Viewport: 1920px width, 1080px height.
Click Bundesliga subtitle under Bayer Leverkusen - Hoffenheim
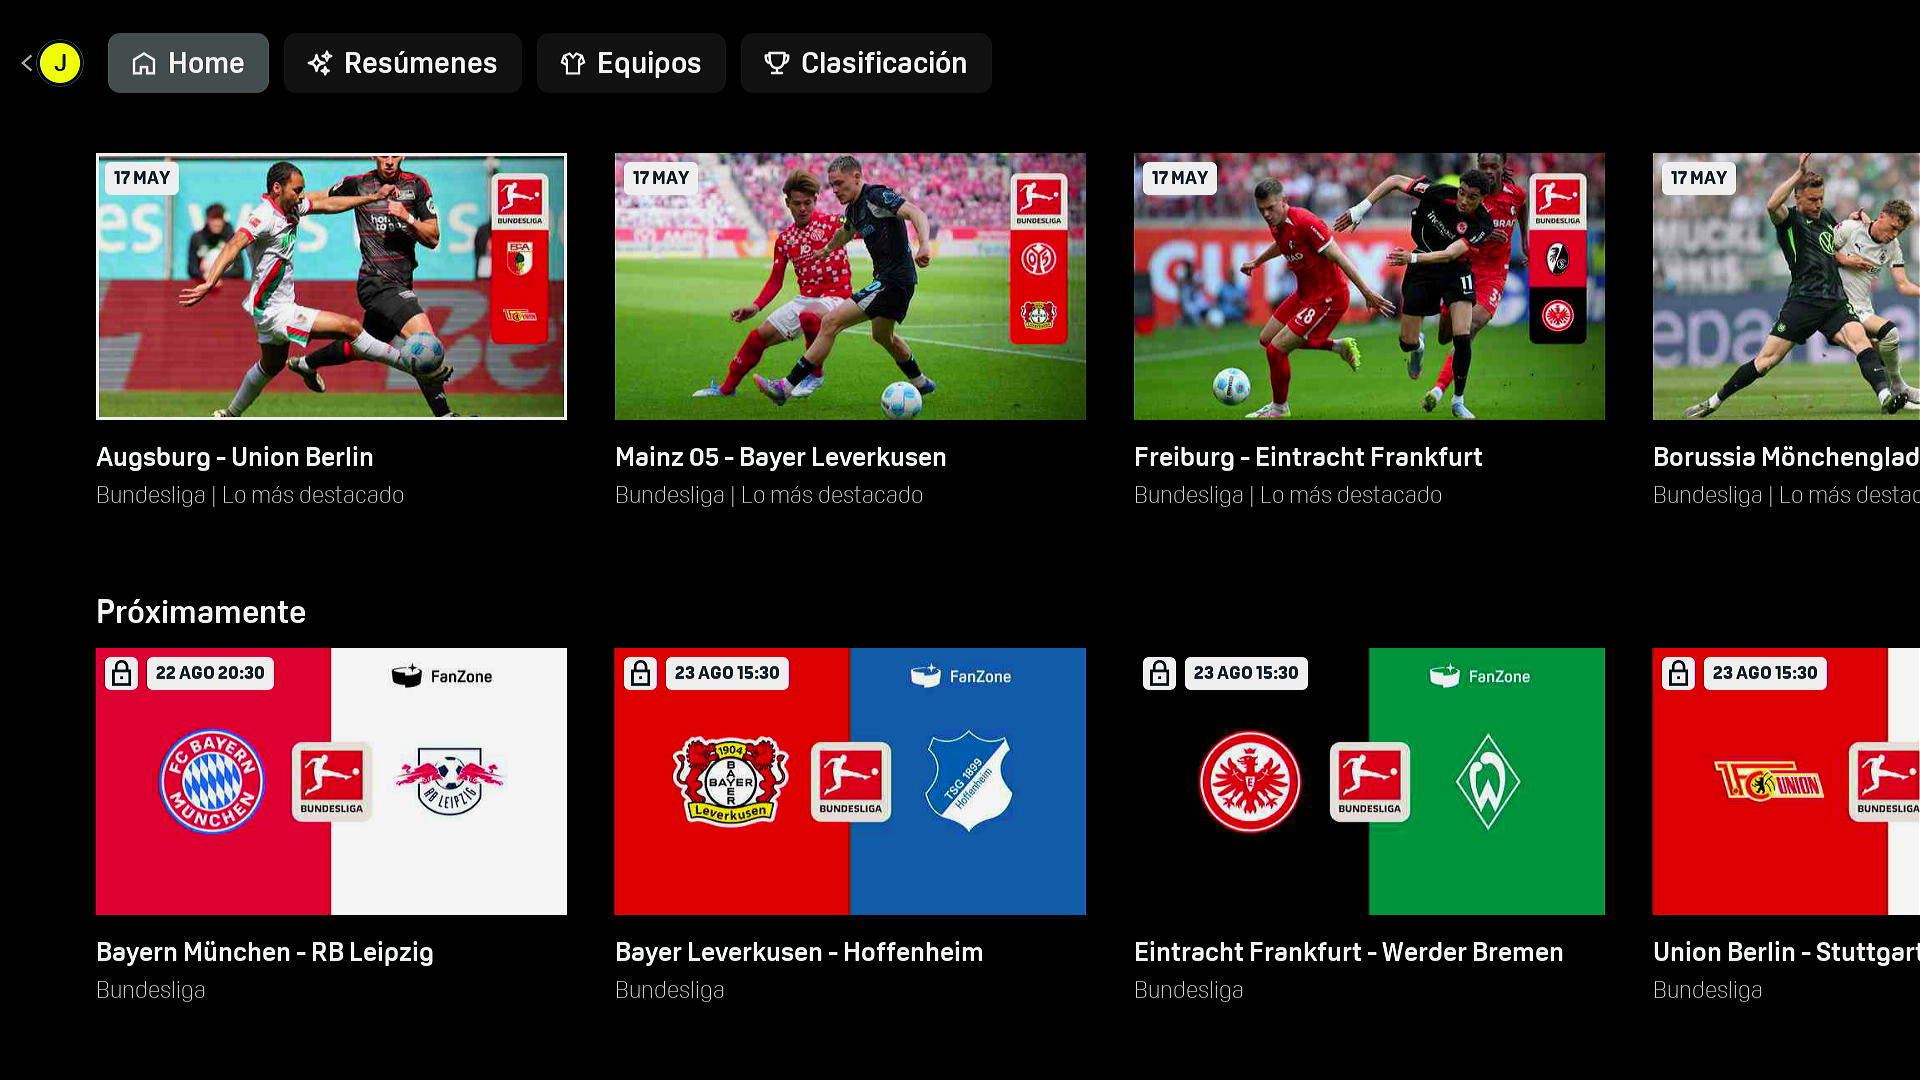670,990
